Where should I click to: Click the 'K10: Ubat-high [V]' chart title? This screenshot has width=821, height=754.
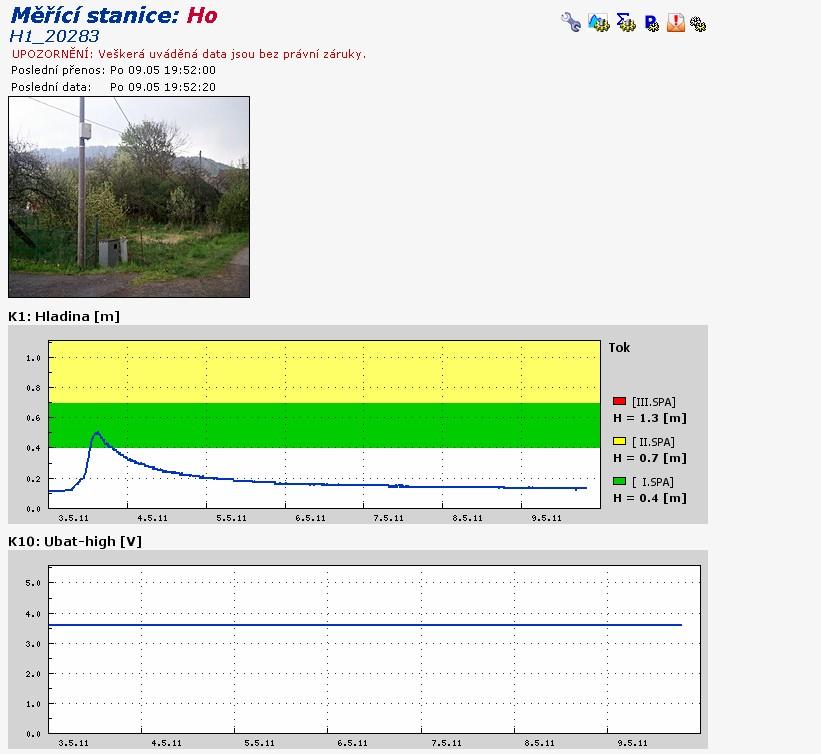pyautogui.click(x=75, y=541)
